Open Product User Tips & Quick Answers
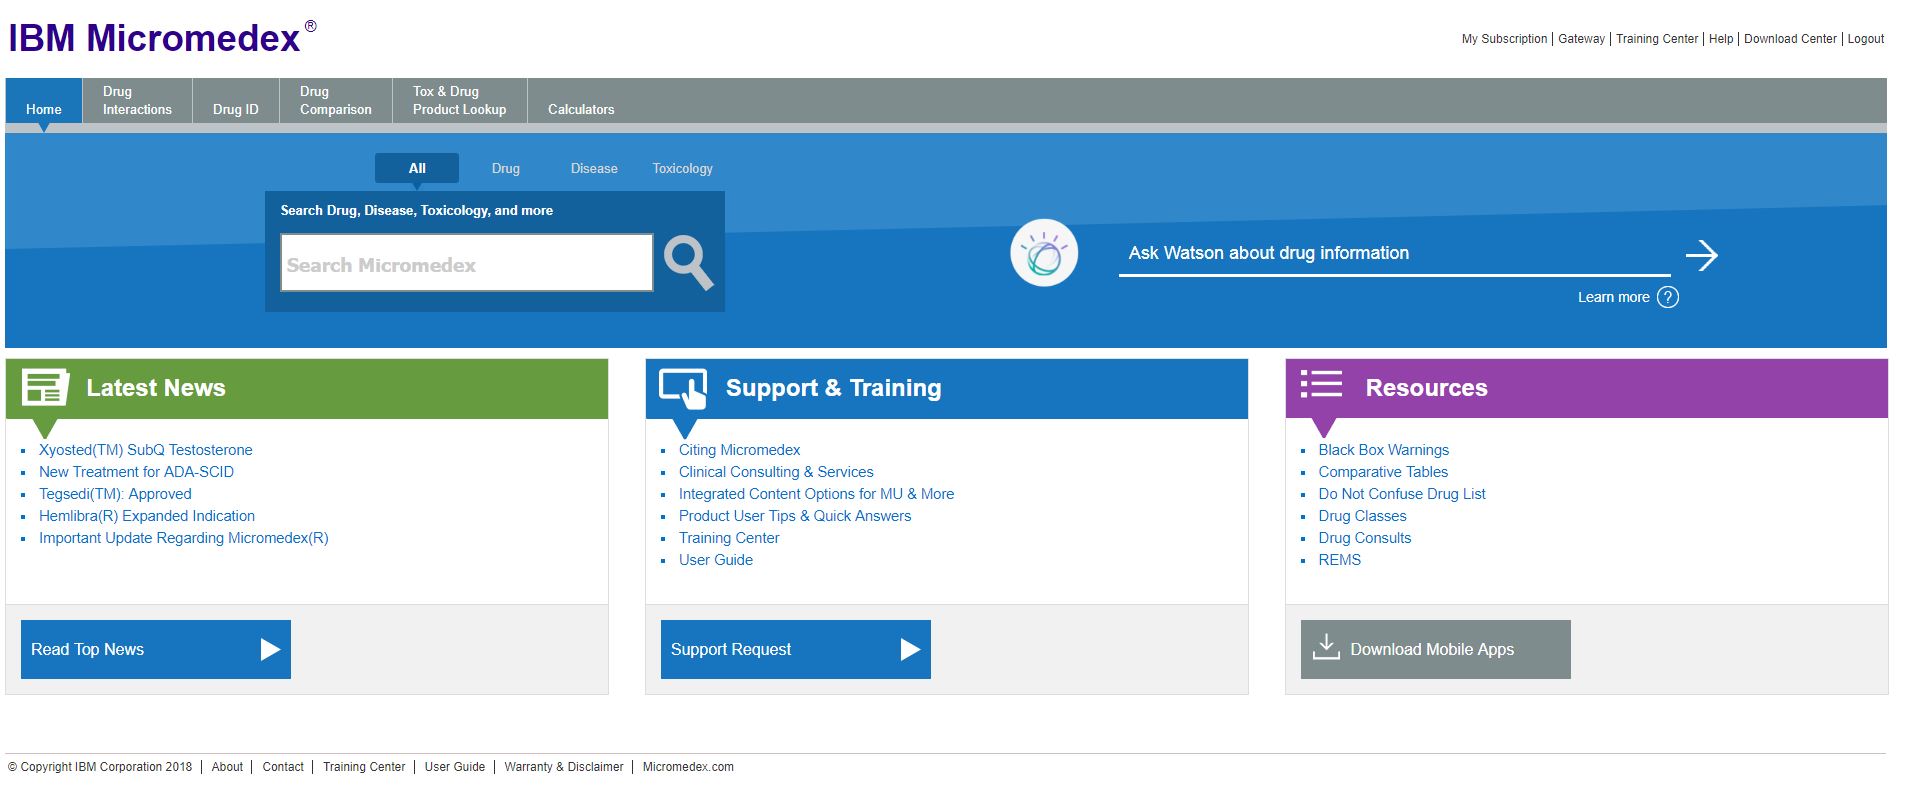The height and width of the screenshot is (803, 1906). click(795, 516)
